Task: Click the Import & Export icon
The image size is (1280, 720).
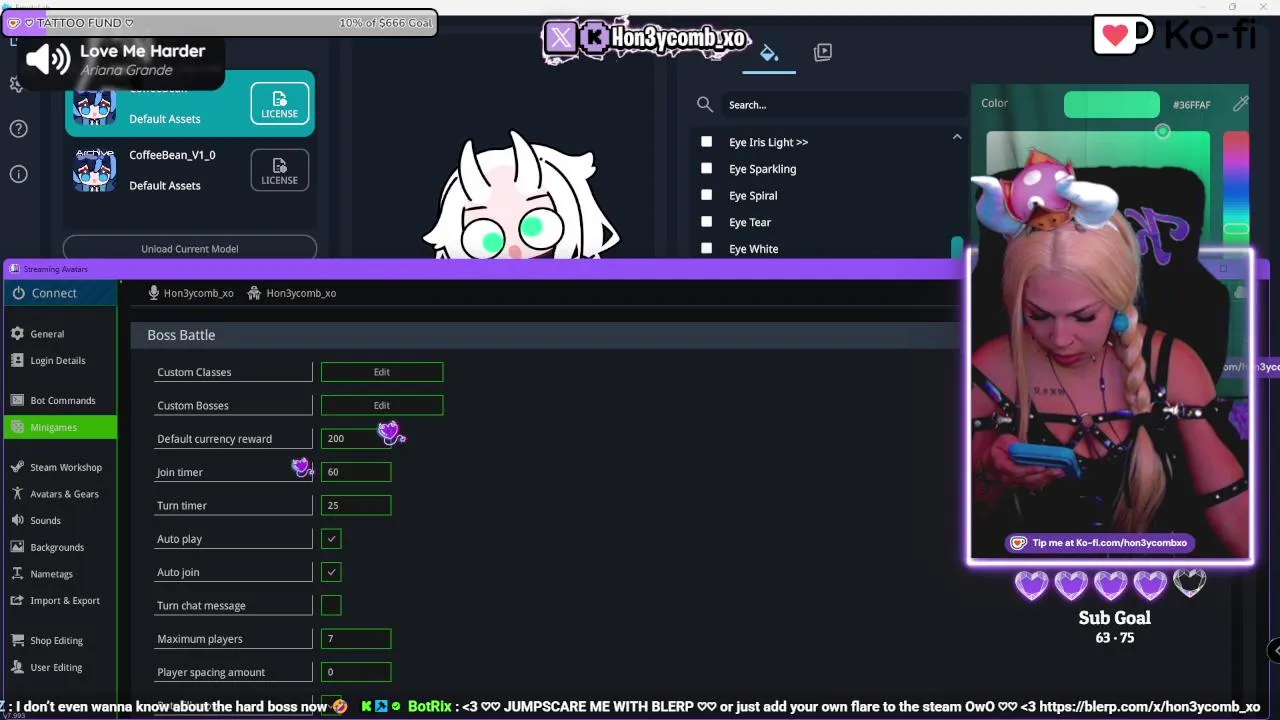Action: click(17, 600)
